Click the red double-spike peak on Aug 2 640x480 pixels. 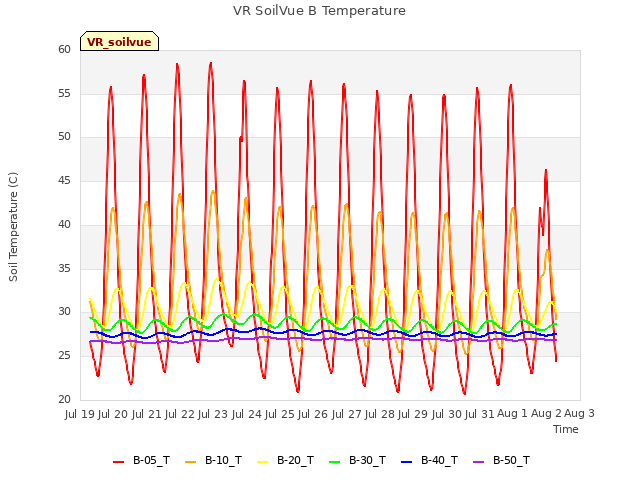click(546, 170)
